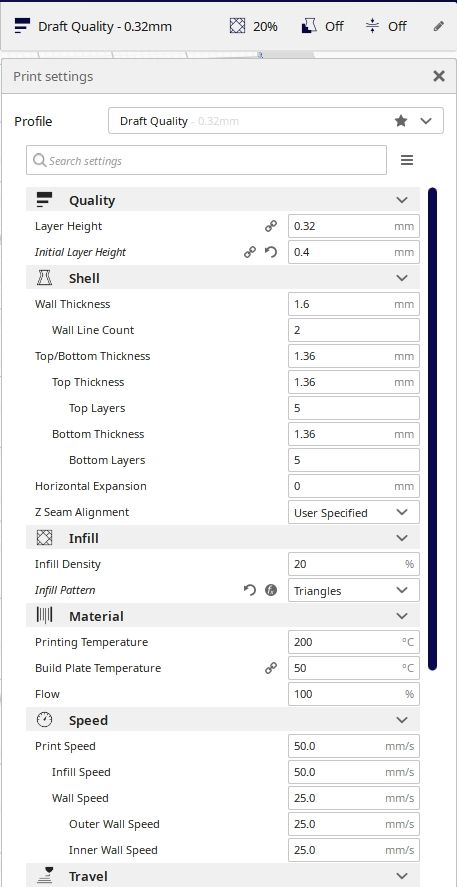The width and height of the screenshot is (457, 887).
Task: Click the Wall Speed label
Action: (x=80, y=799)
